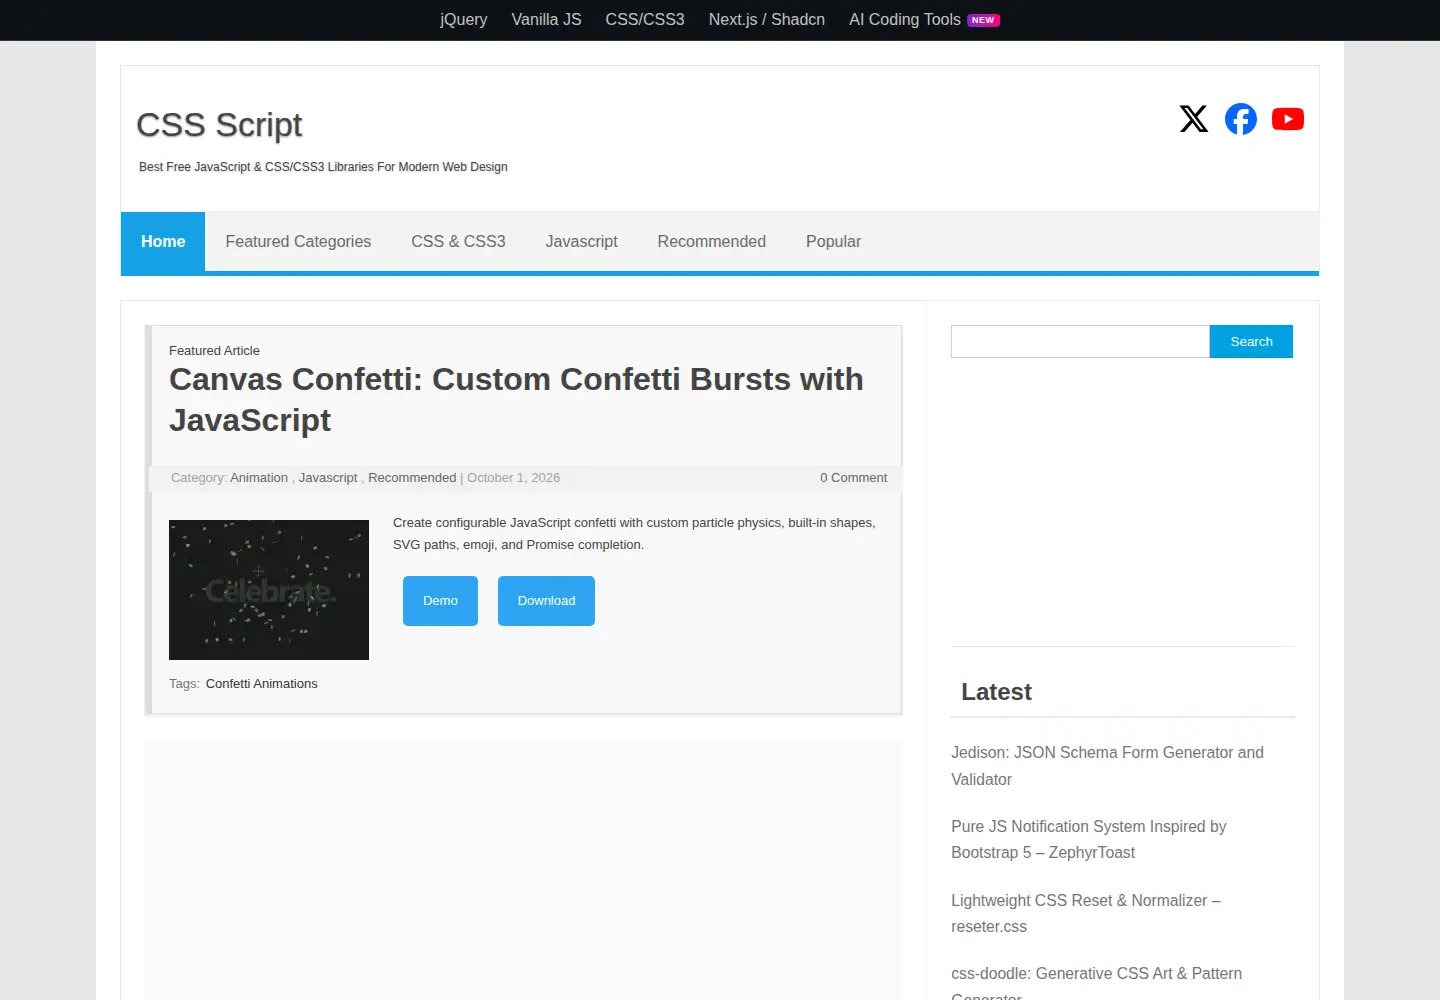Open the Animation category link
The width and height of the screenshot is (1440, 1000).
[x=259, y=478]
